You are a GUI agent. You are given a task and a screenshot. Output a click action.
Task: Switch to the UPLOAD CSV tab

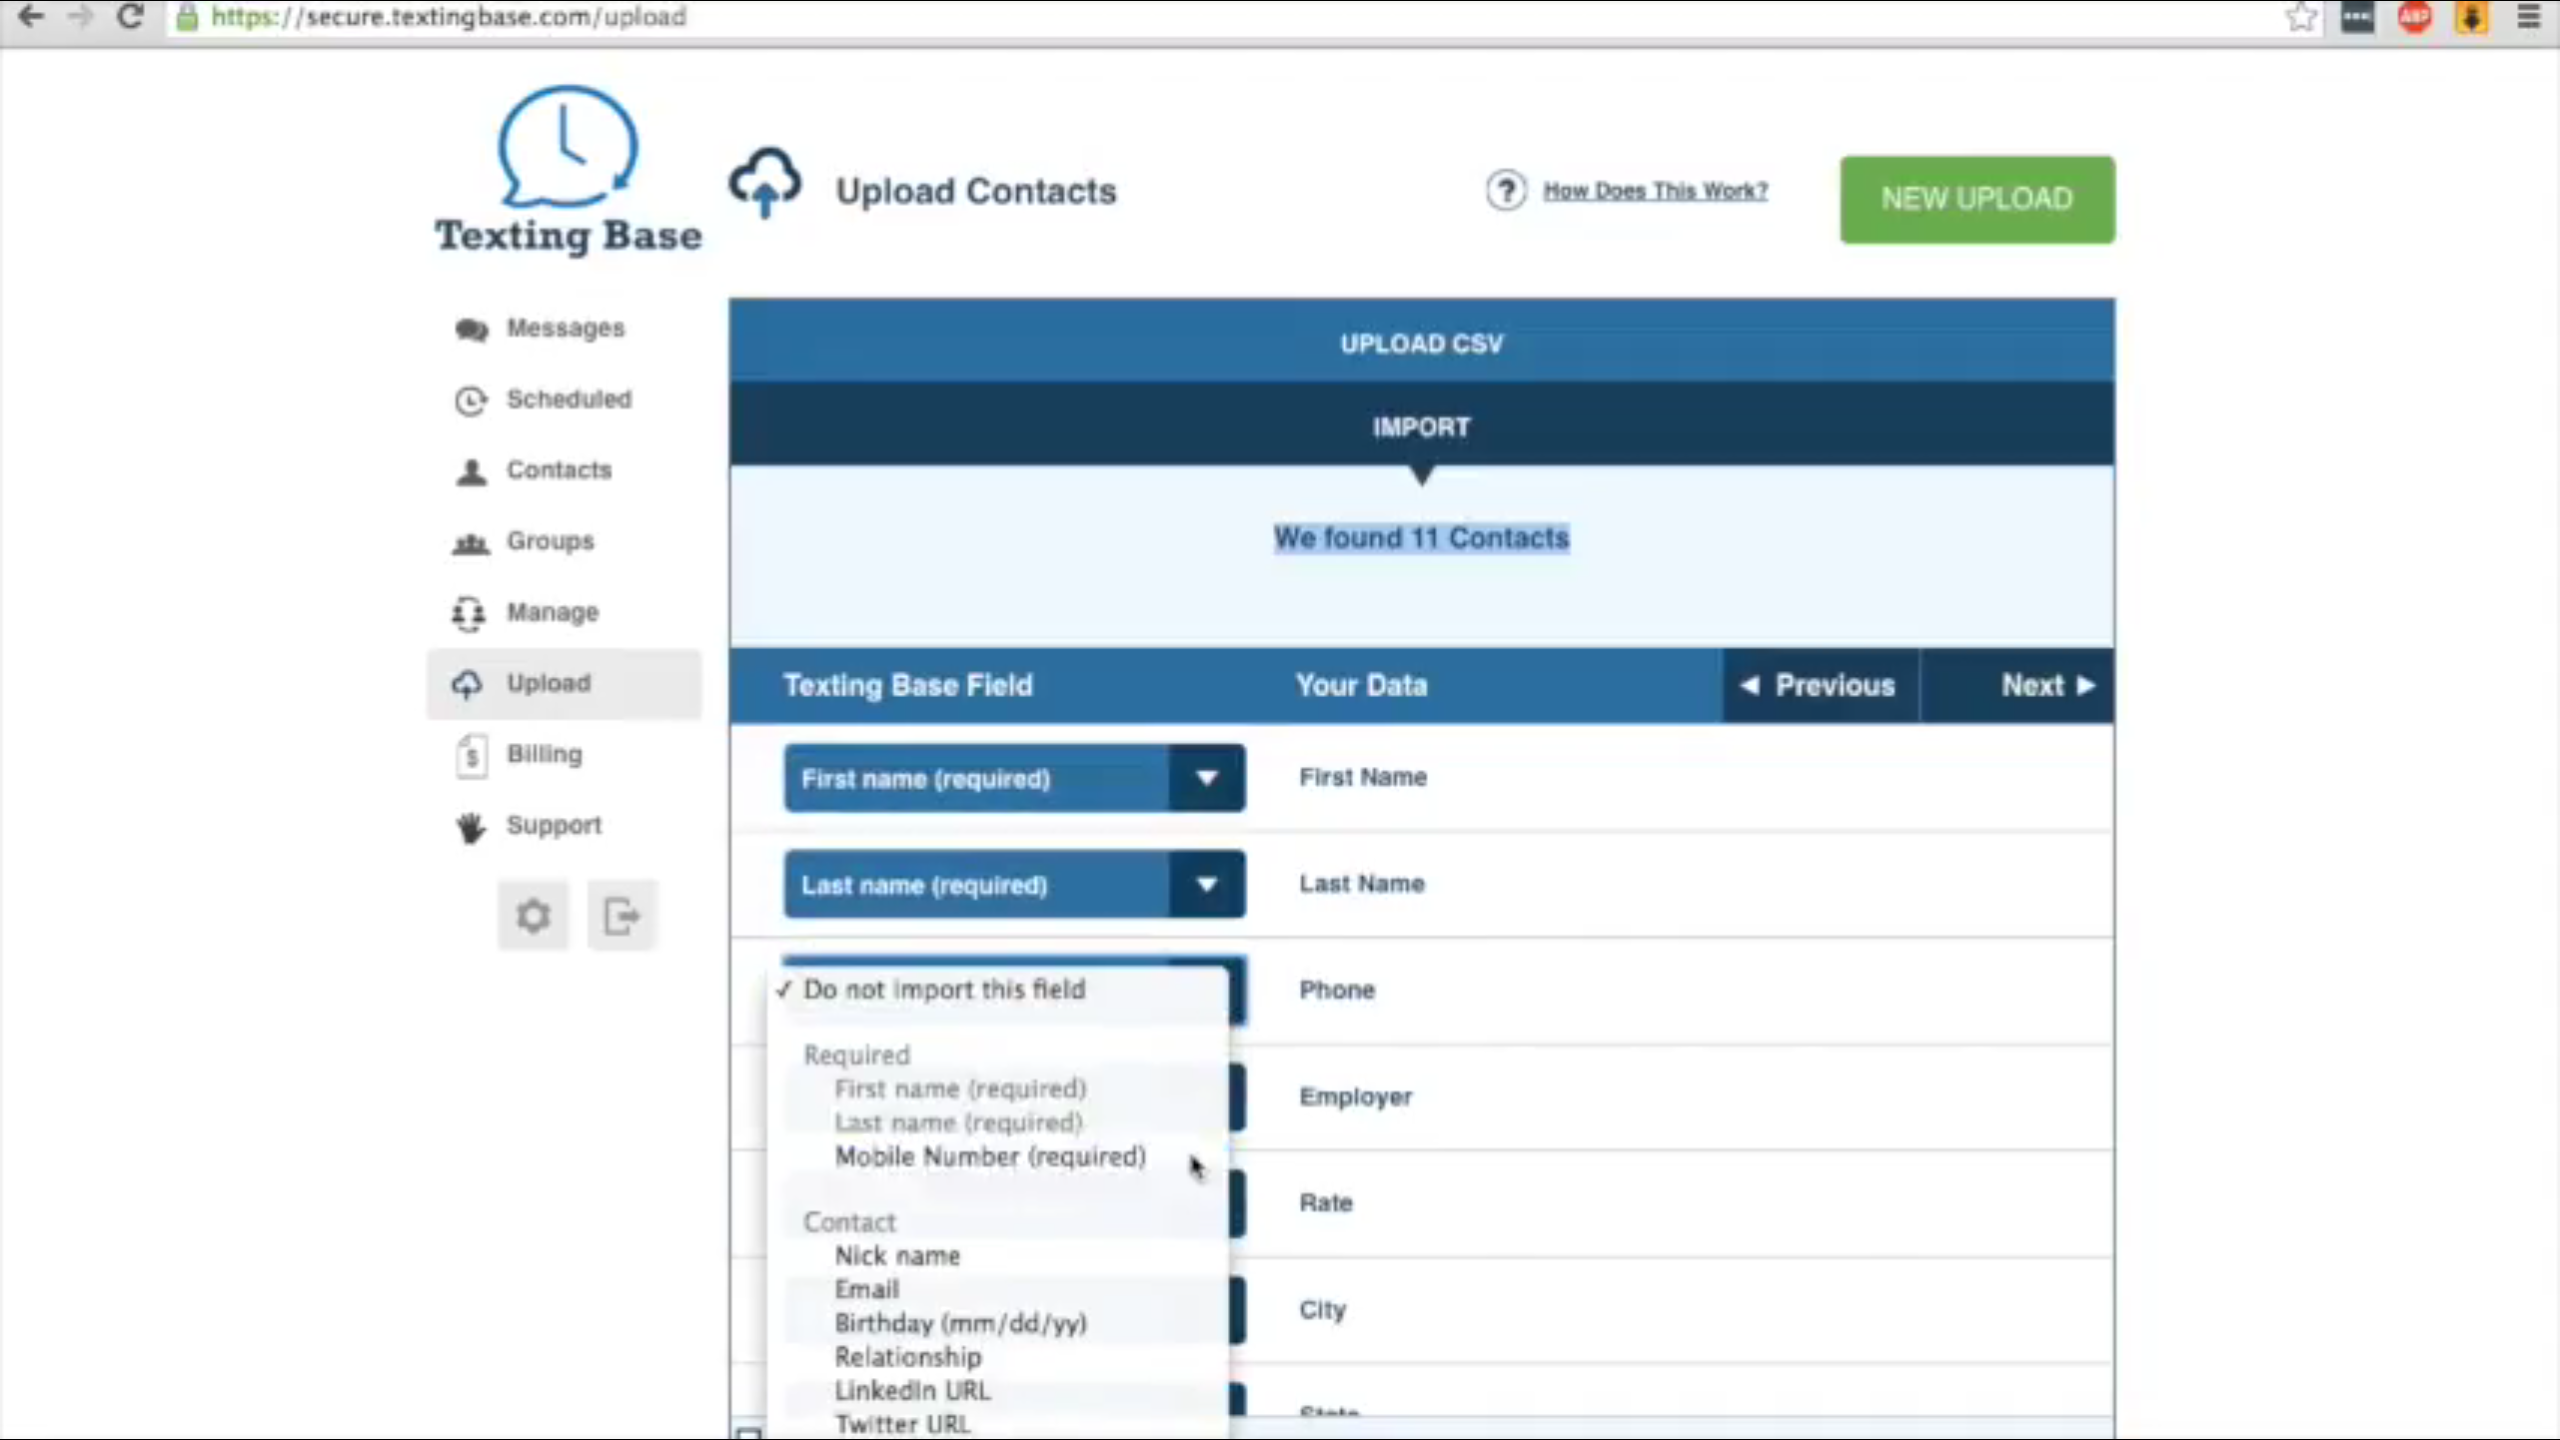(x=1421, y=342)
